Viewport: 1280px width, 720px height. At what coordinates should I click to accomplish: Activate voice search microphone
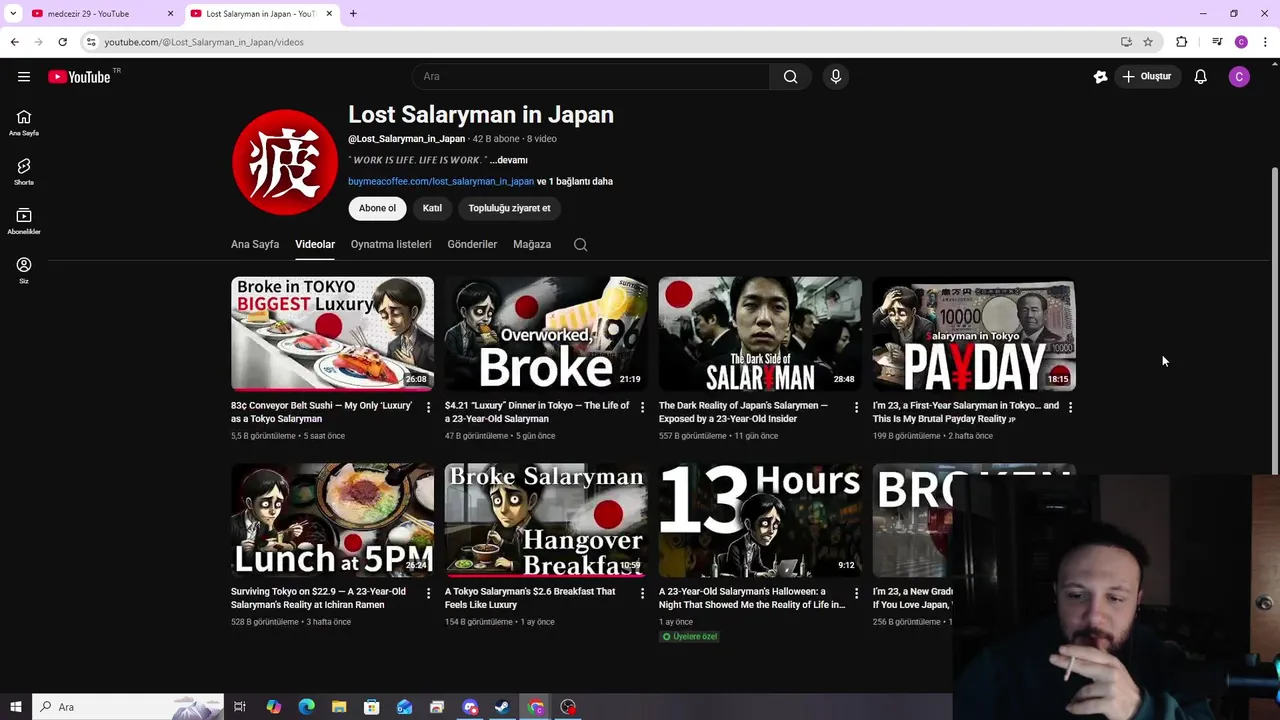point(836,76)
